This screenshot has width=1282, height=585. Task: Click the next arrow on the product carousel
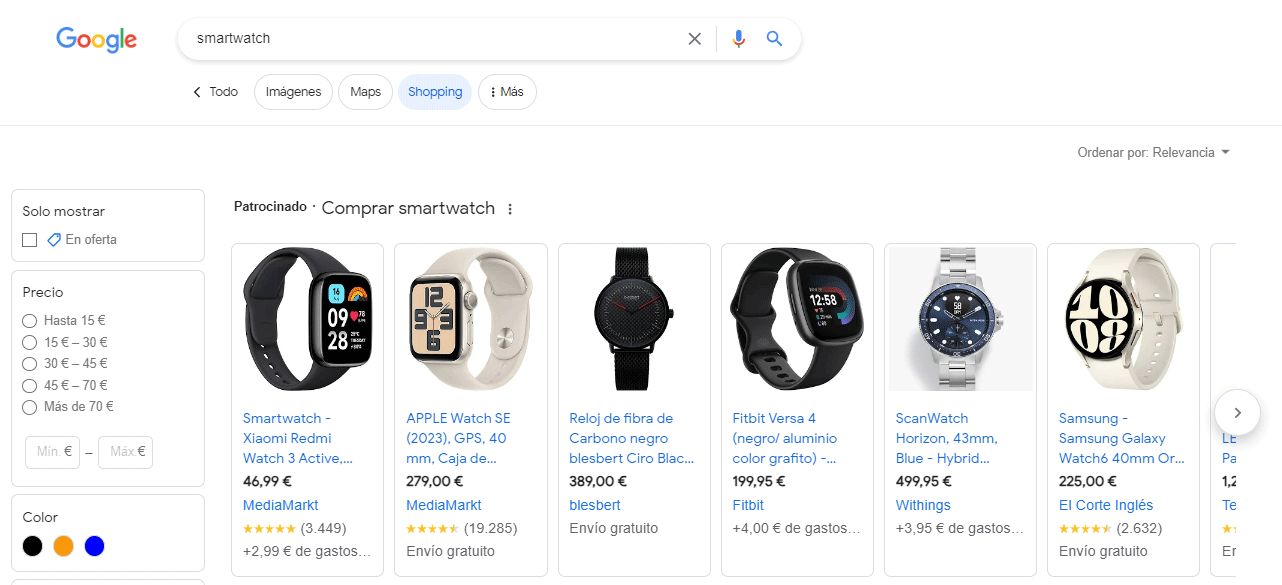[x=1237, y=412]
